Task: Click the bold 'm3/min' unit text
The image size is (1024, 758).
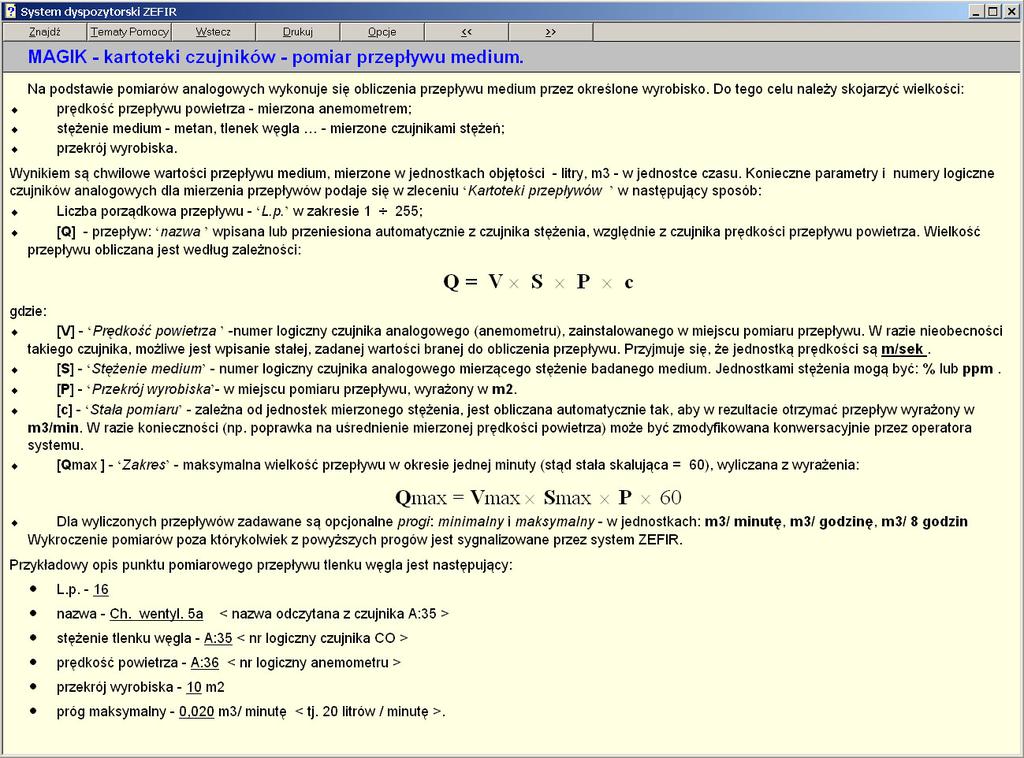Action: tap(54, 428)
